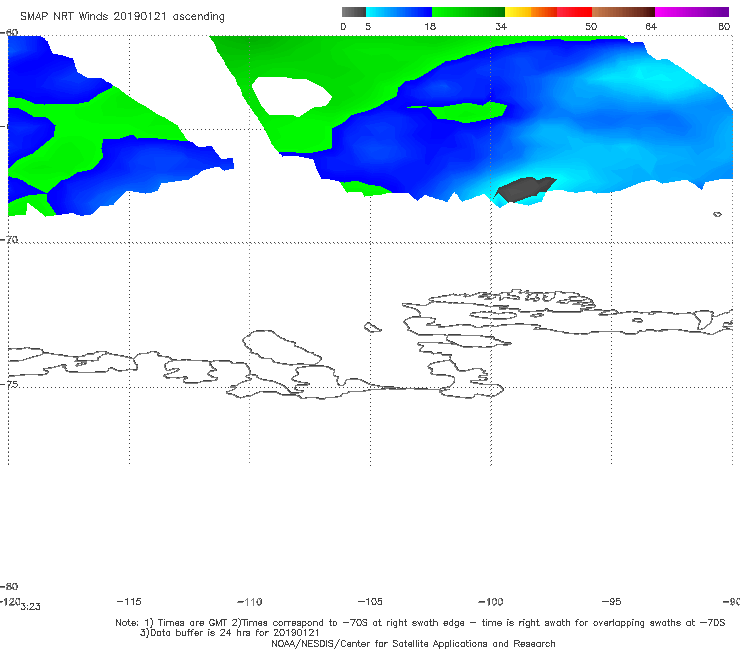Click the red segment of the colorbar

[x=574, y=12]
